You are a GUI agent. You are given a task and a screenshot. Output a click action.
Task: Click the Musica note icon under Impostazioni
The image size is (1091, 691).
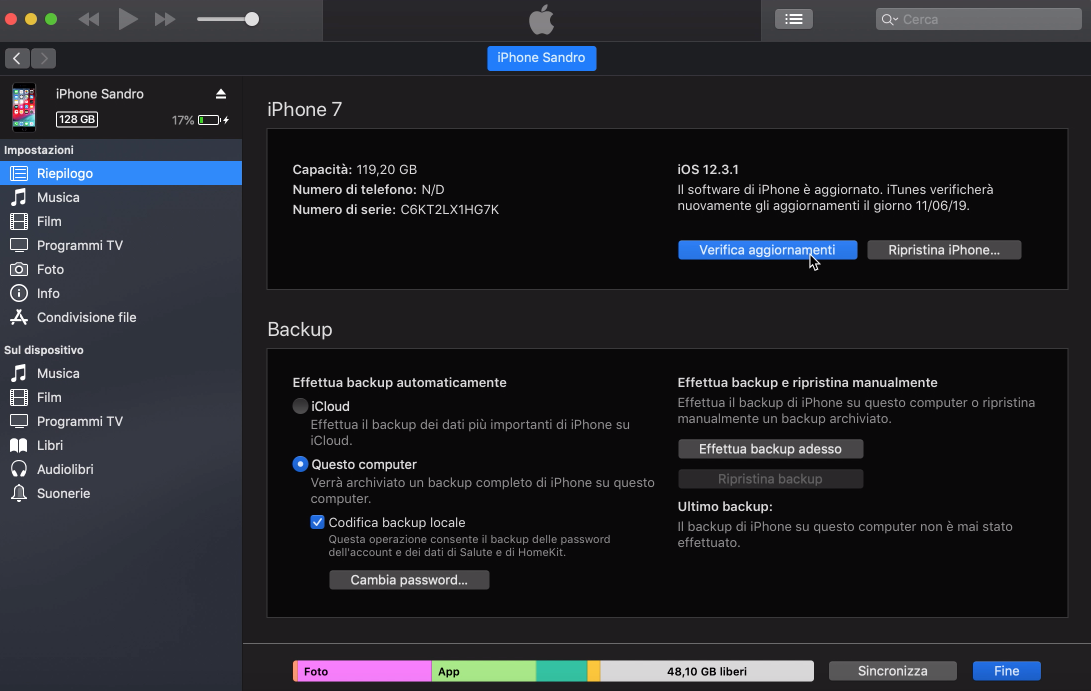coord(19,197)
